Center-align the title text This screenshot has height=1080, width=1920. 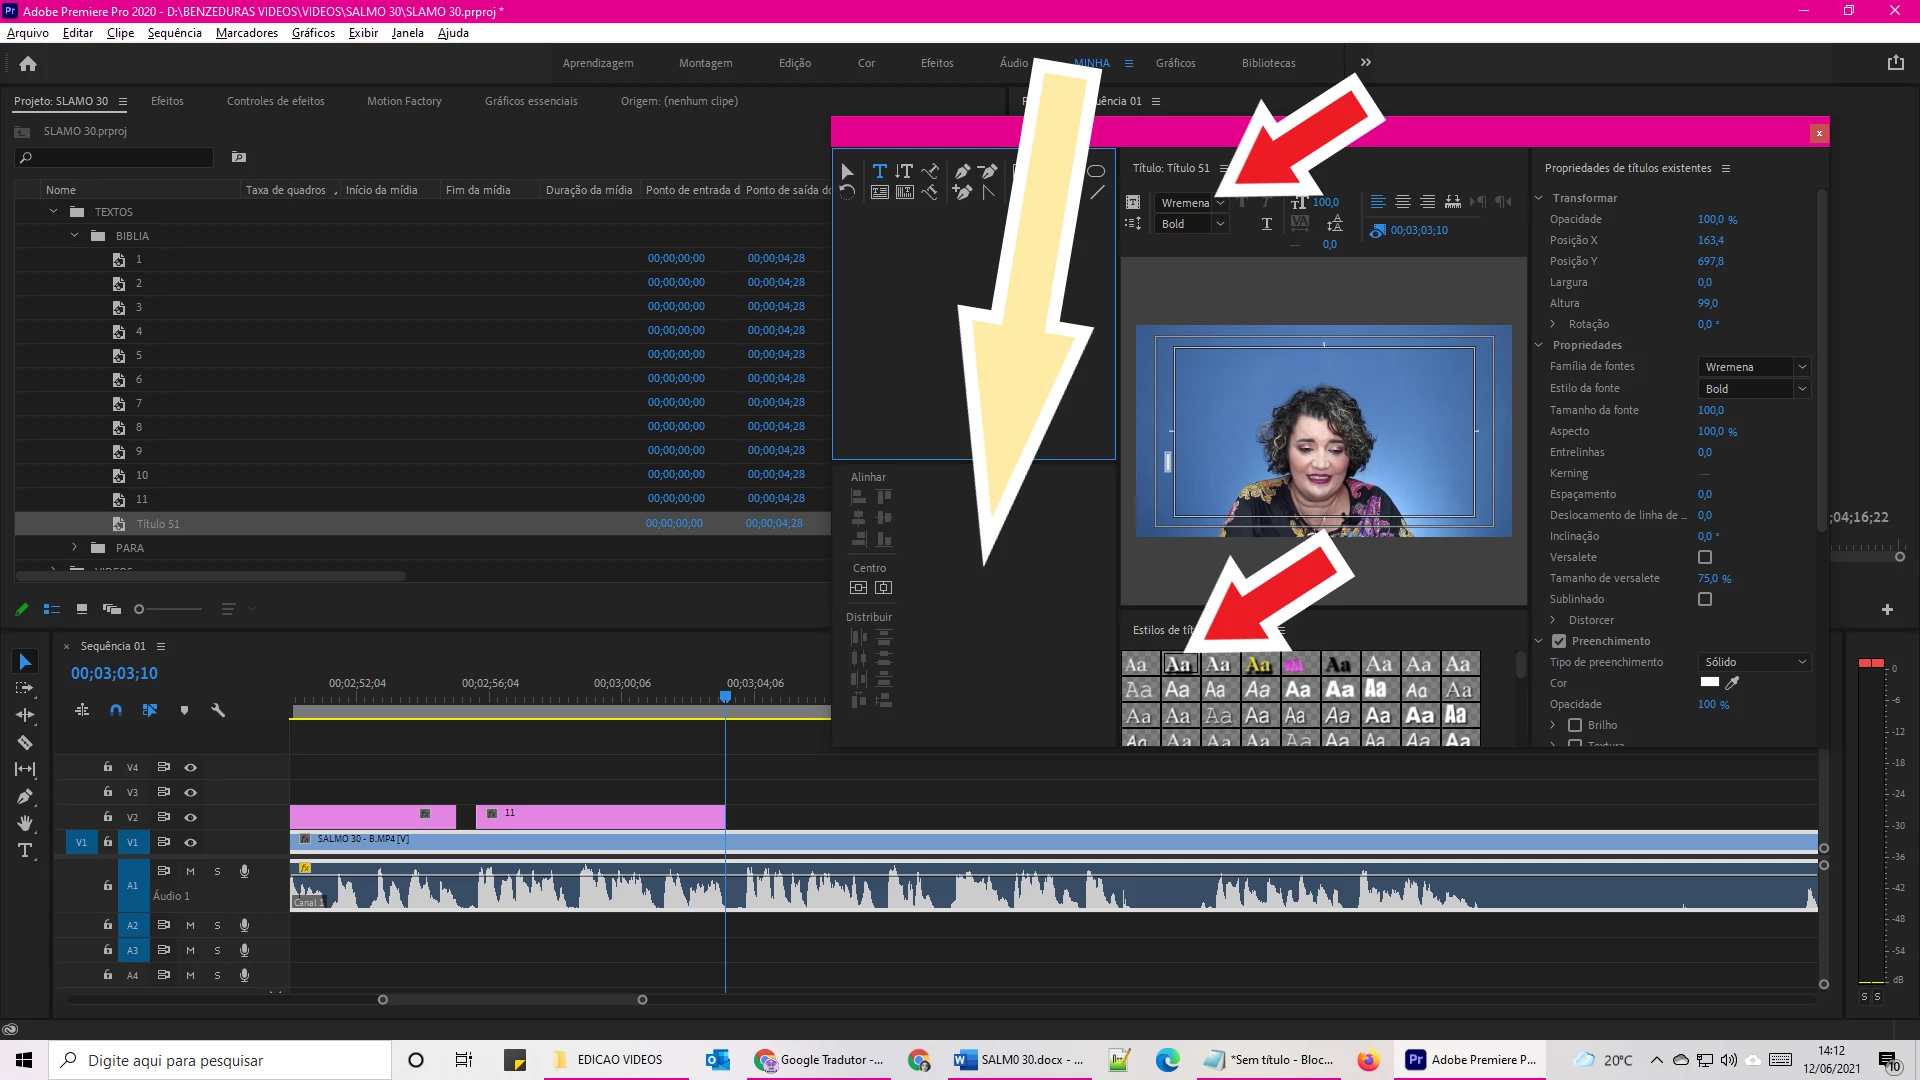1403,202
